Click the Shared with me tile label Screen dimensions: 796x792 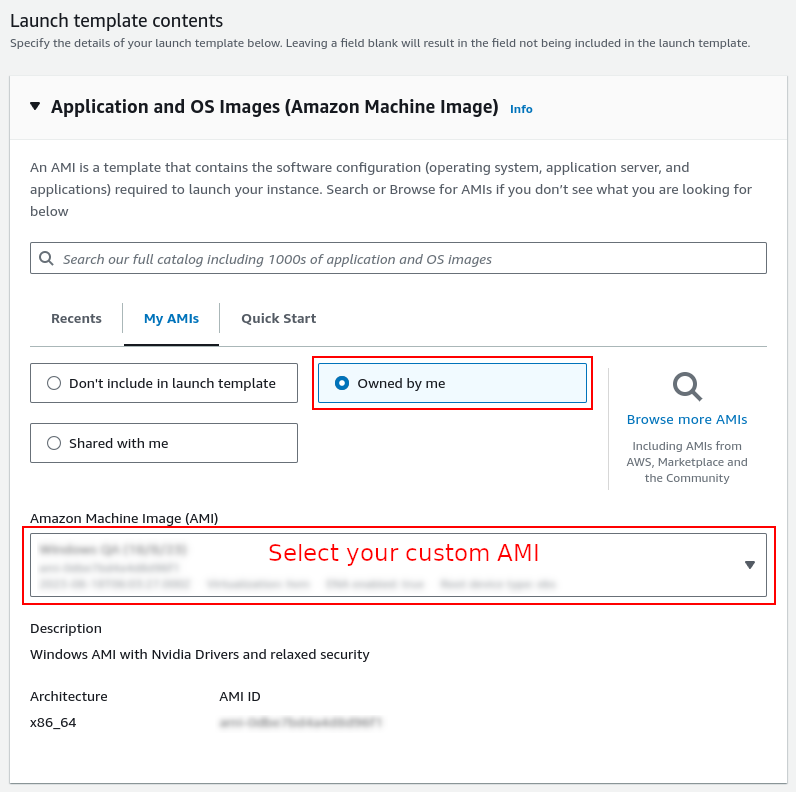coord(118,443)
